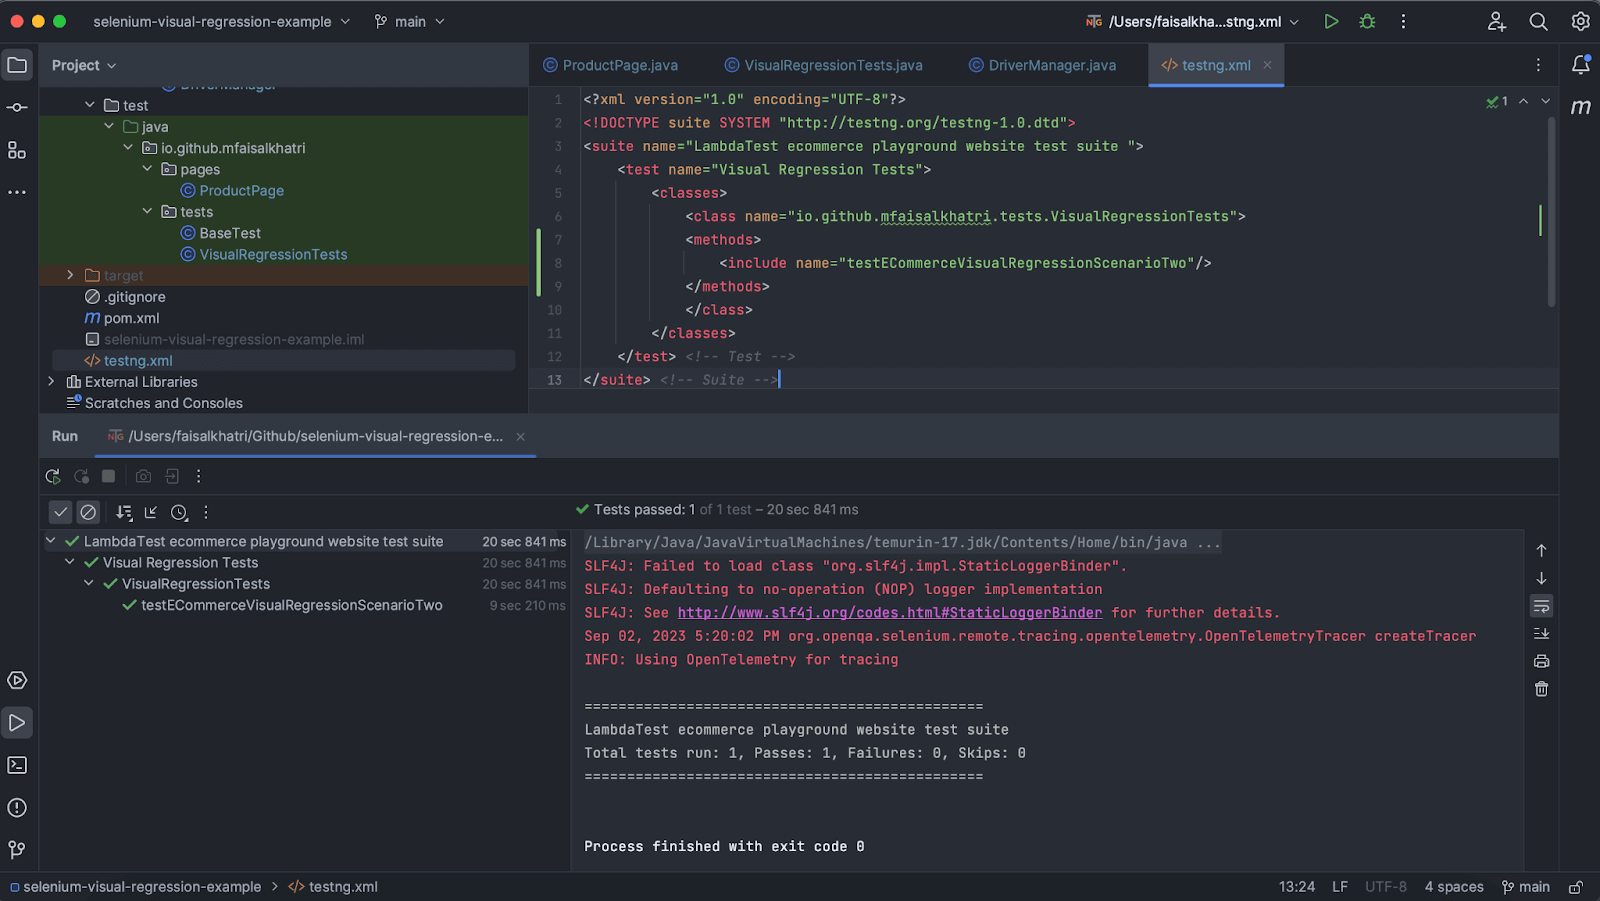Clear the run console output
The image size is (1600, 901).
pos(1541,688)
